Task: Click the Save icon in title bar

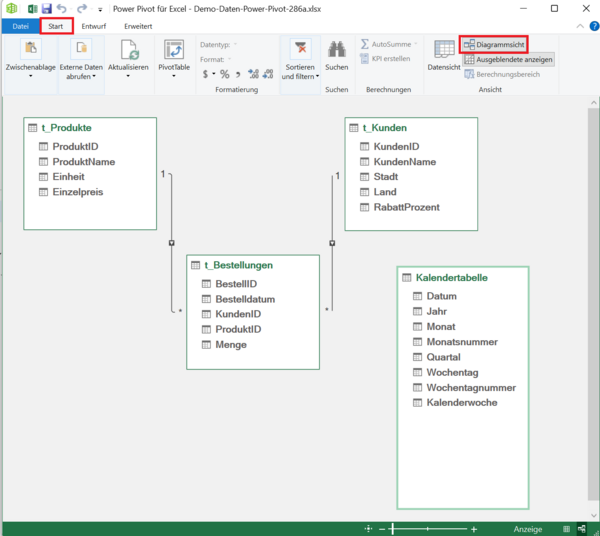Action: click(x=46, y=8)
